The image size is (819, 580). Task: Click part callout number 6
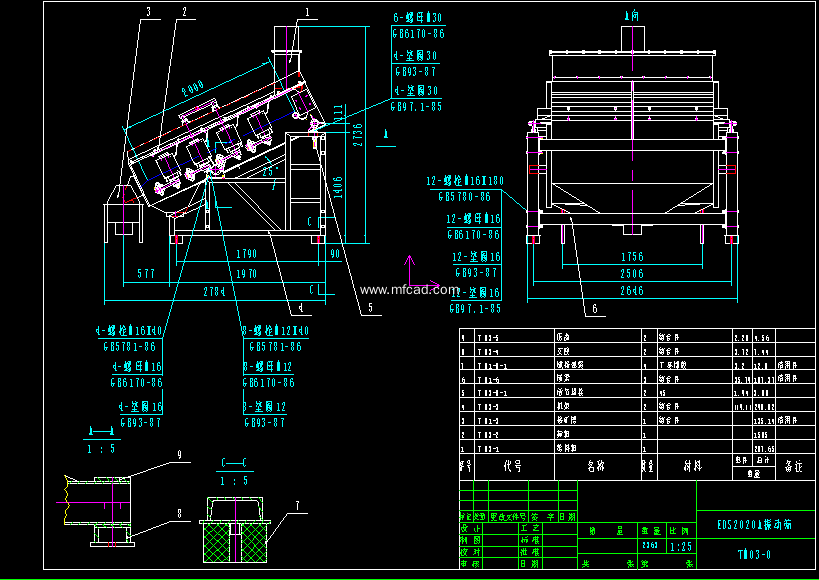(x=595, y=310)
